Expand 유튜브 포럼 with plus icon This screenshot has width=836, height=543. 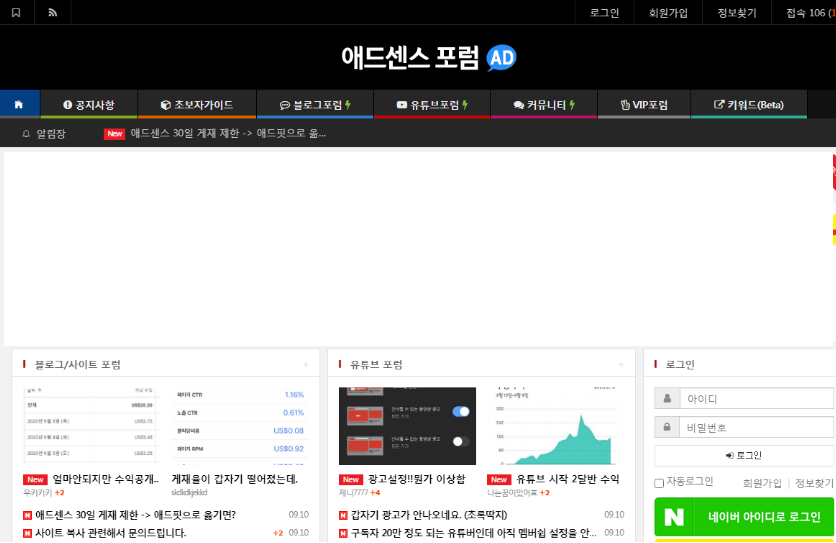pyautogui.click(x=621, y=364)
